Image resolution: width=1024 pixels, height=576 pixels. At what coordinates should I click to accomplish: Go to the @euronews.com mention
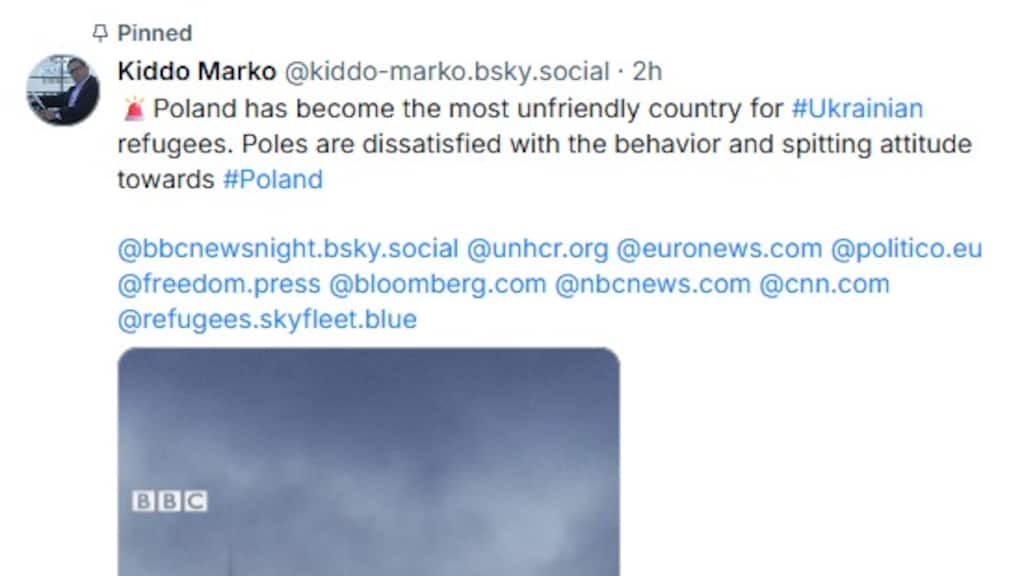[x=719, y=248]
